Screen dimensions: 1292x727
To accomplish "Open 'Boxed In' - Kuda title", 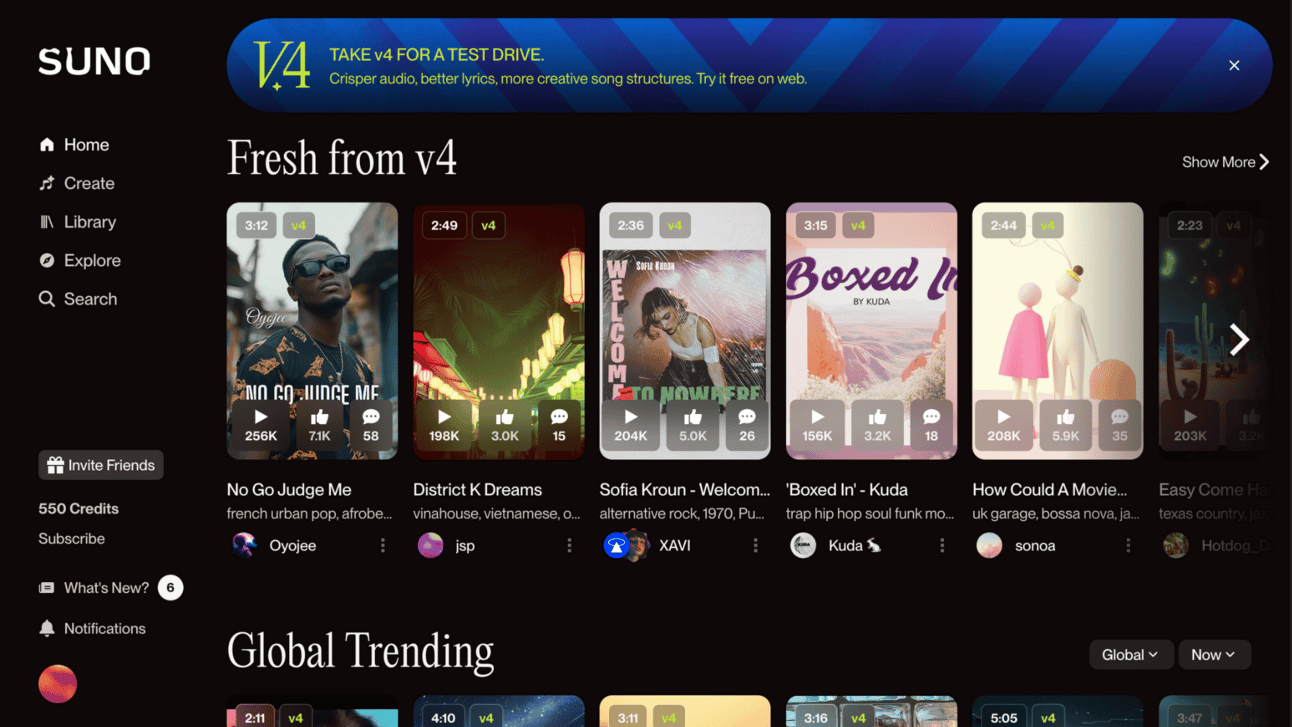I will pyautogui.click(x=847, y=489).
